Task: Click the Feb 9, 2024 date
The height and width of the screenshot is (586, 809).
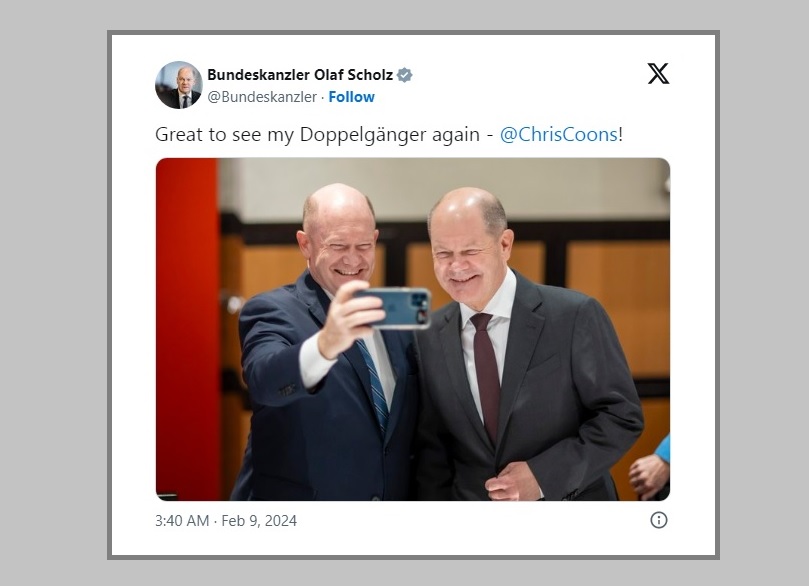Action: pos(259,520)
